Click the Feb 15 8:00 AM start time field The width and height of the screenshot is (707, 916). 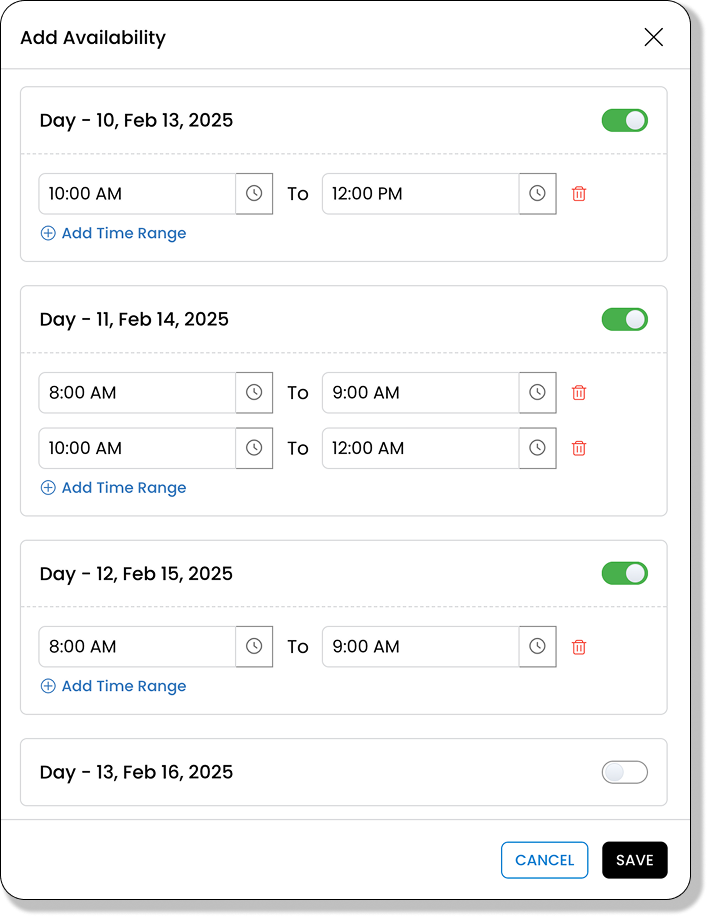coord(137,647)
